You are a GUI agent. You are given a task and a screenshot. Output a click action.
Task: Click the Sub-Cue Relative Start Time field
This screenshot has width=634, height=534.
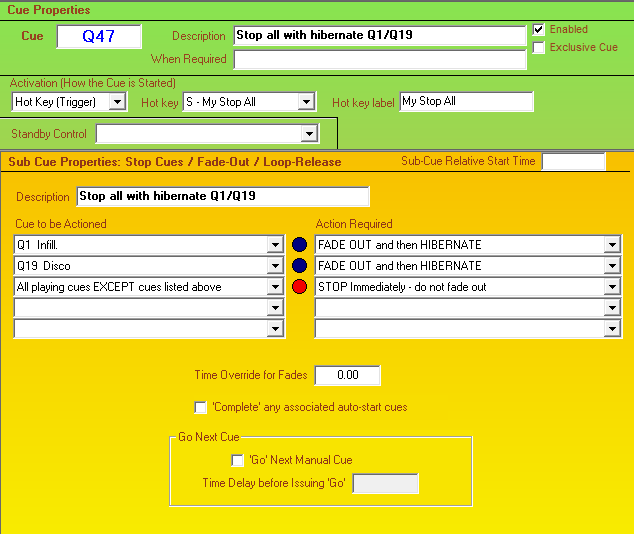(x=573, y=162)
